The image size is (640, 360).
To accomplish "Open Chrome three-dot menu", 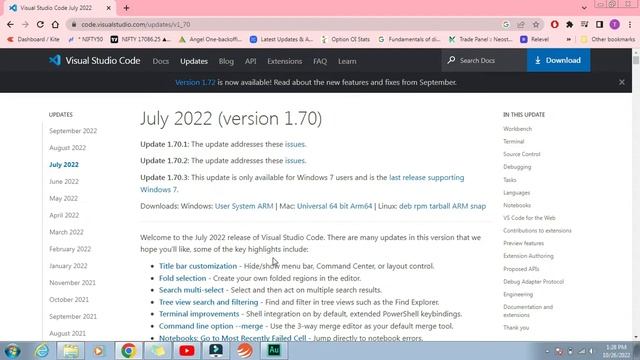I will 630,24.
